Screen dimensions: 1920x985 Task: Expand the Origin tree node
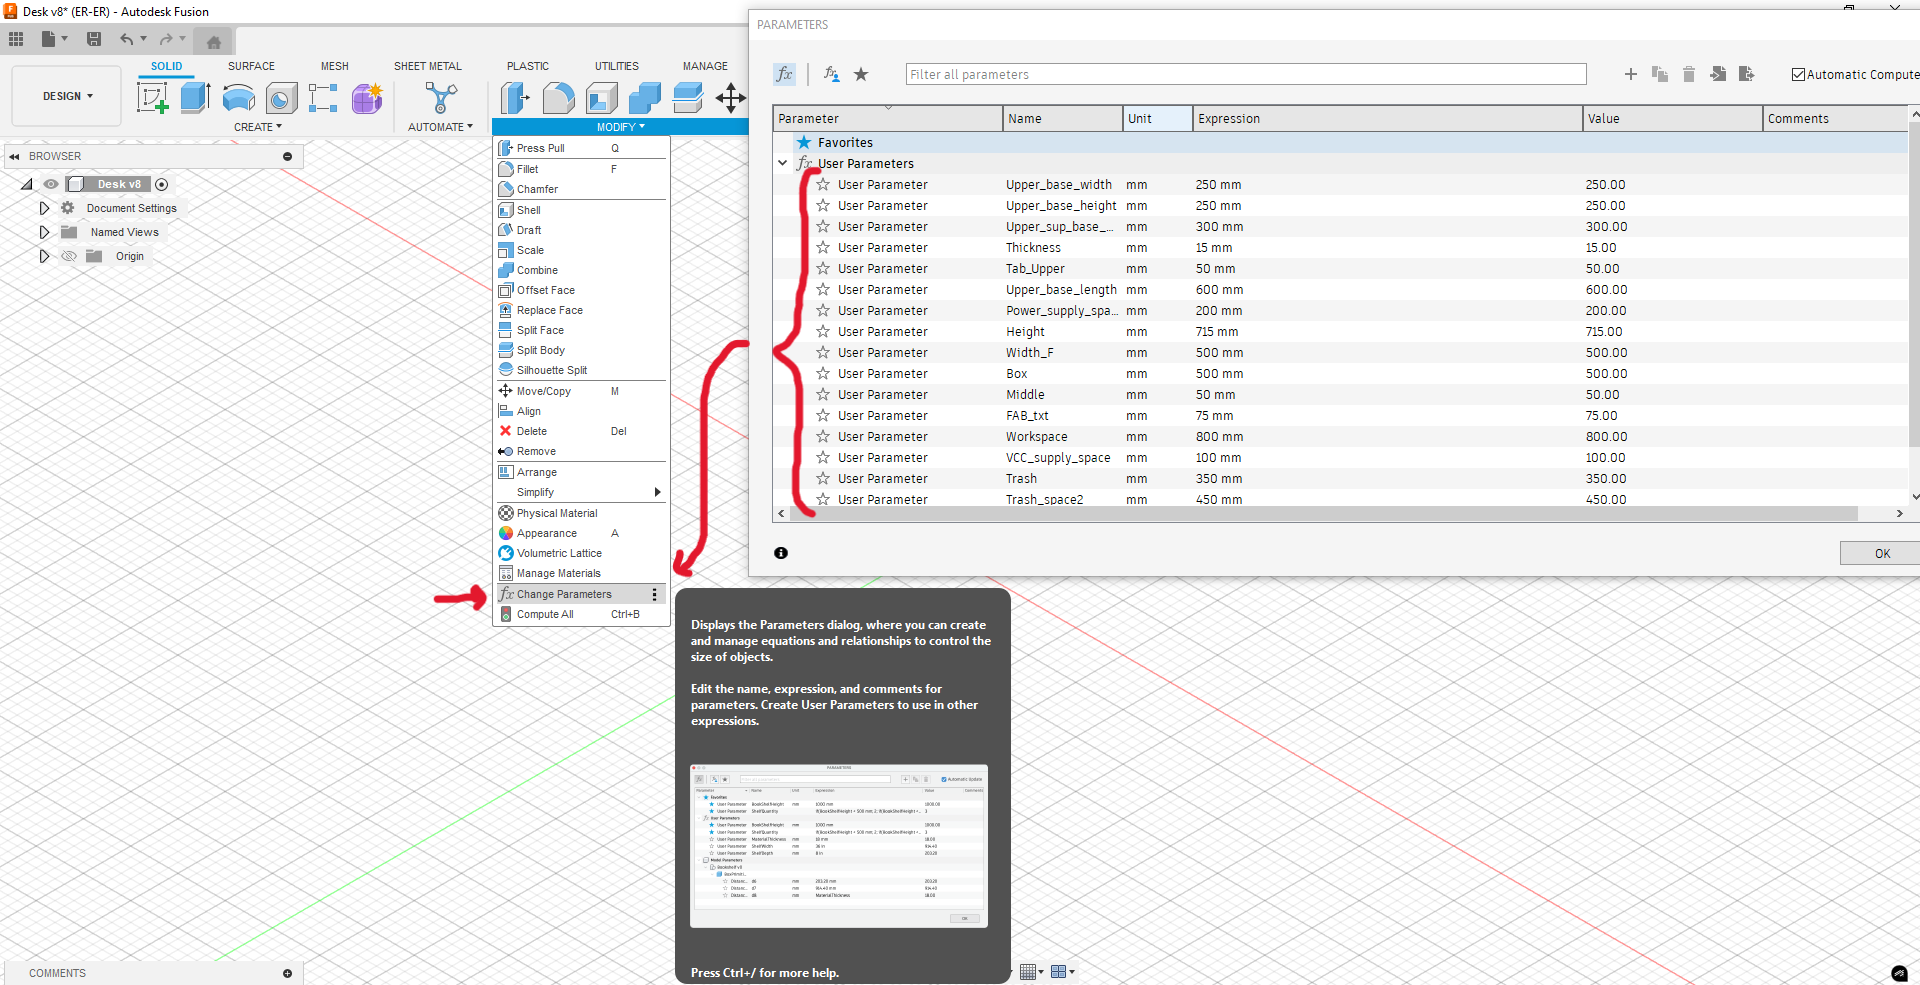(44, 256)
